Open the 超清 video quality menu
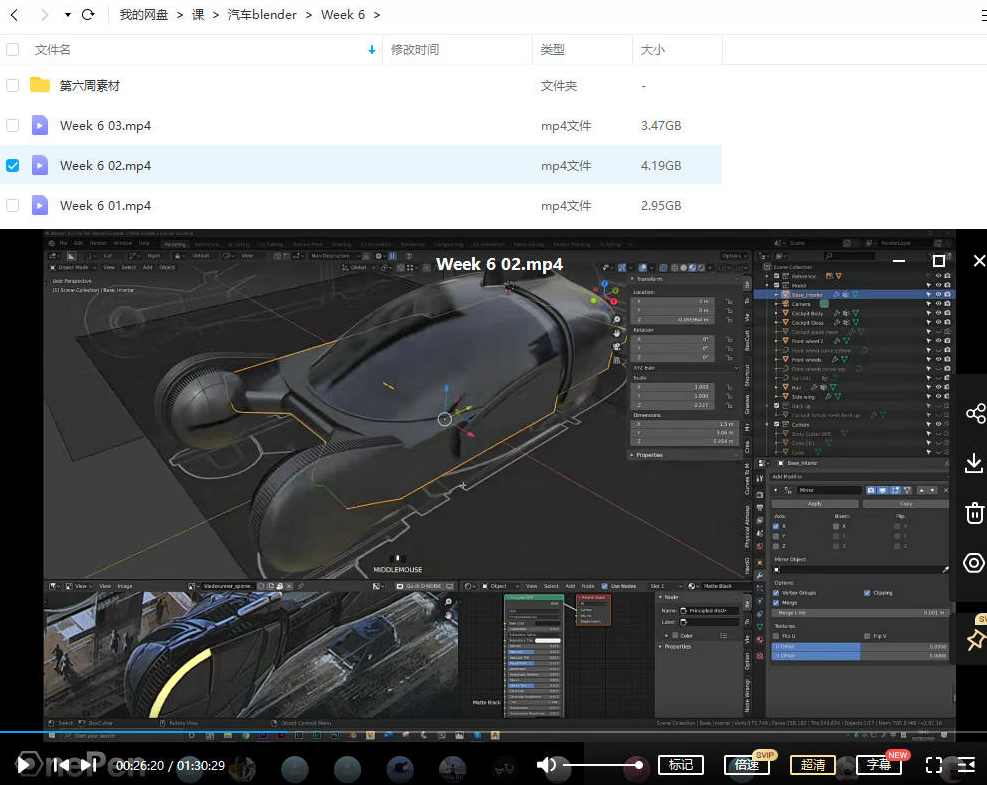Image resolution: width=987 pixels, height=785 pixels. pos(813,765)
